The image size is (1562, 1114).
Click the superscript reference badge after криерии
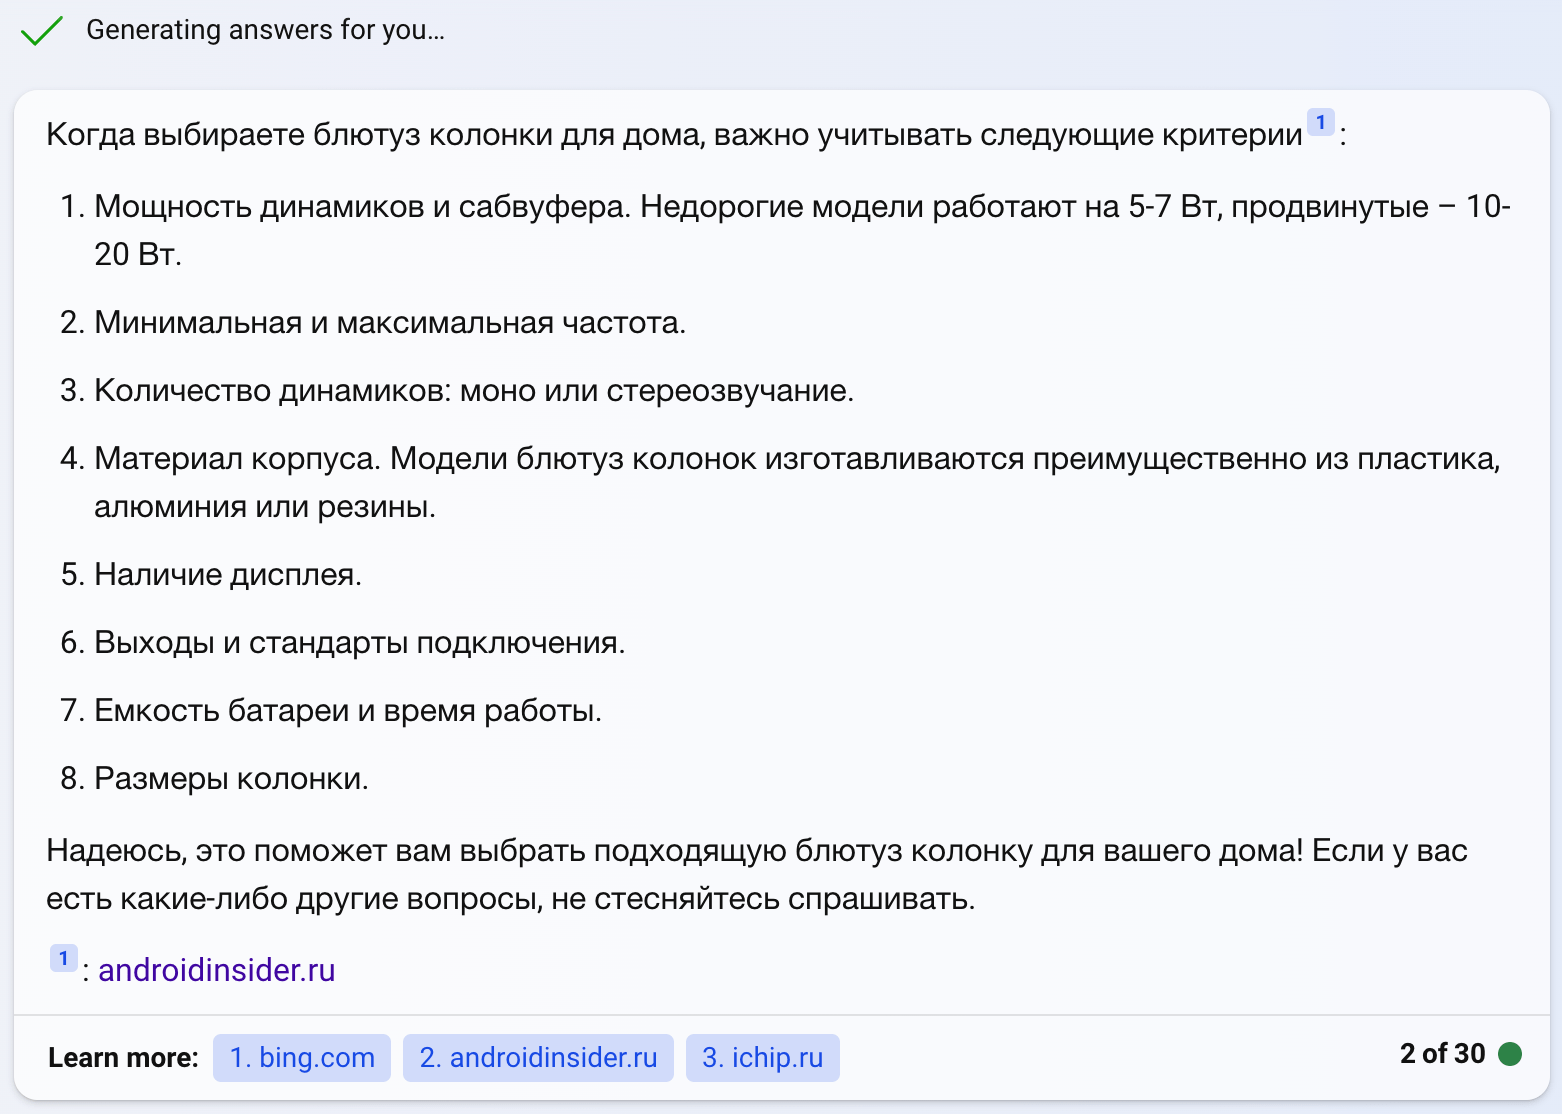coord(1319,120)
